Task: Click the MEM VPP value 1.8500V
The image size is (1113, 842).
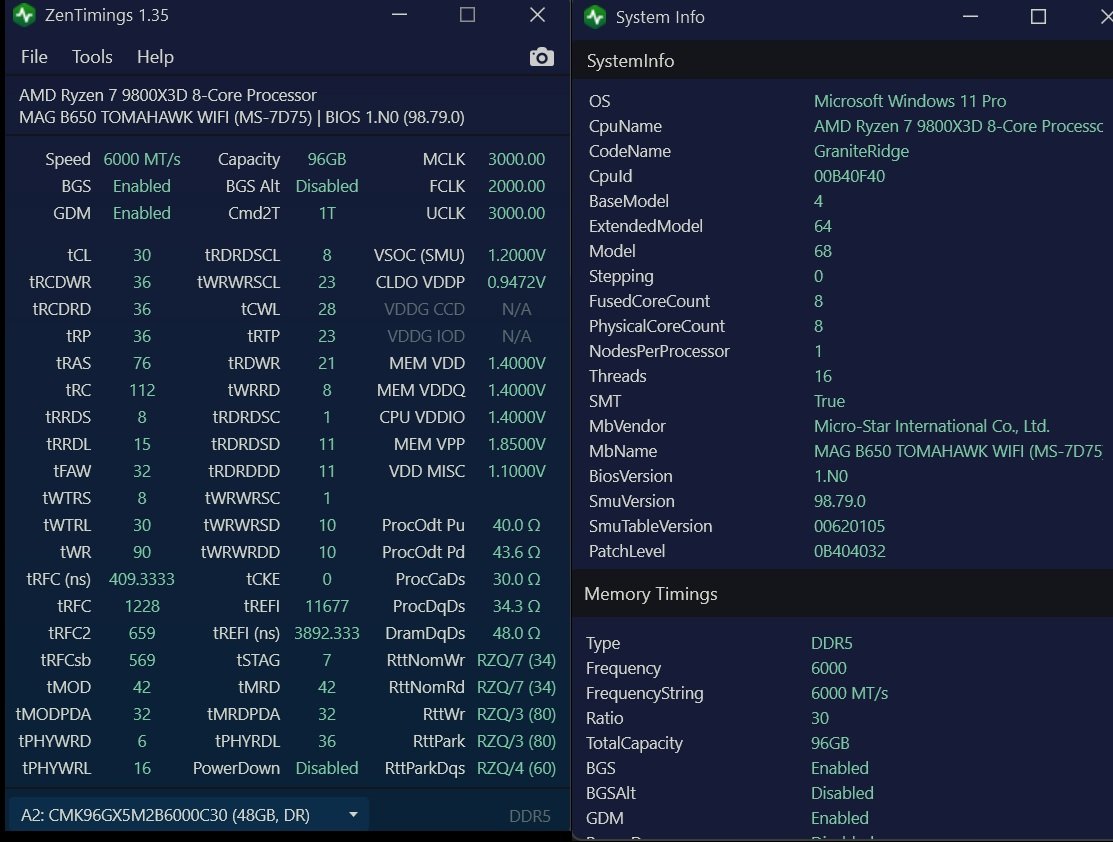Action: (x=516, y=444)
